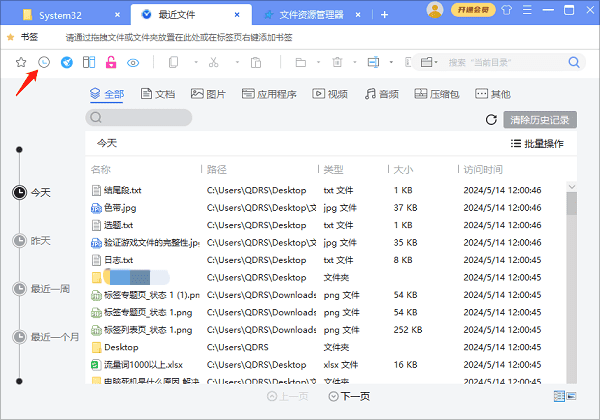Open the dropdown next to copy icon

coord(196,62)
